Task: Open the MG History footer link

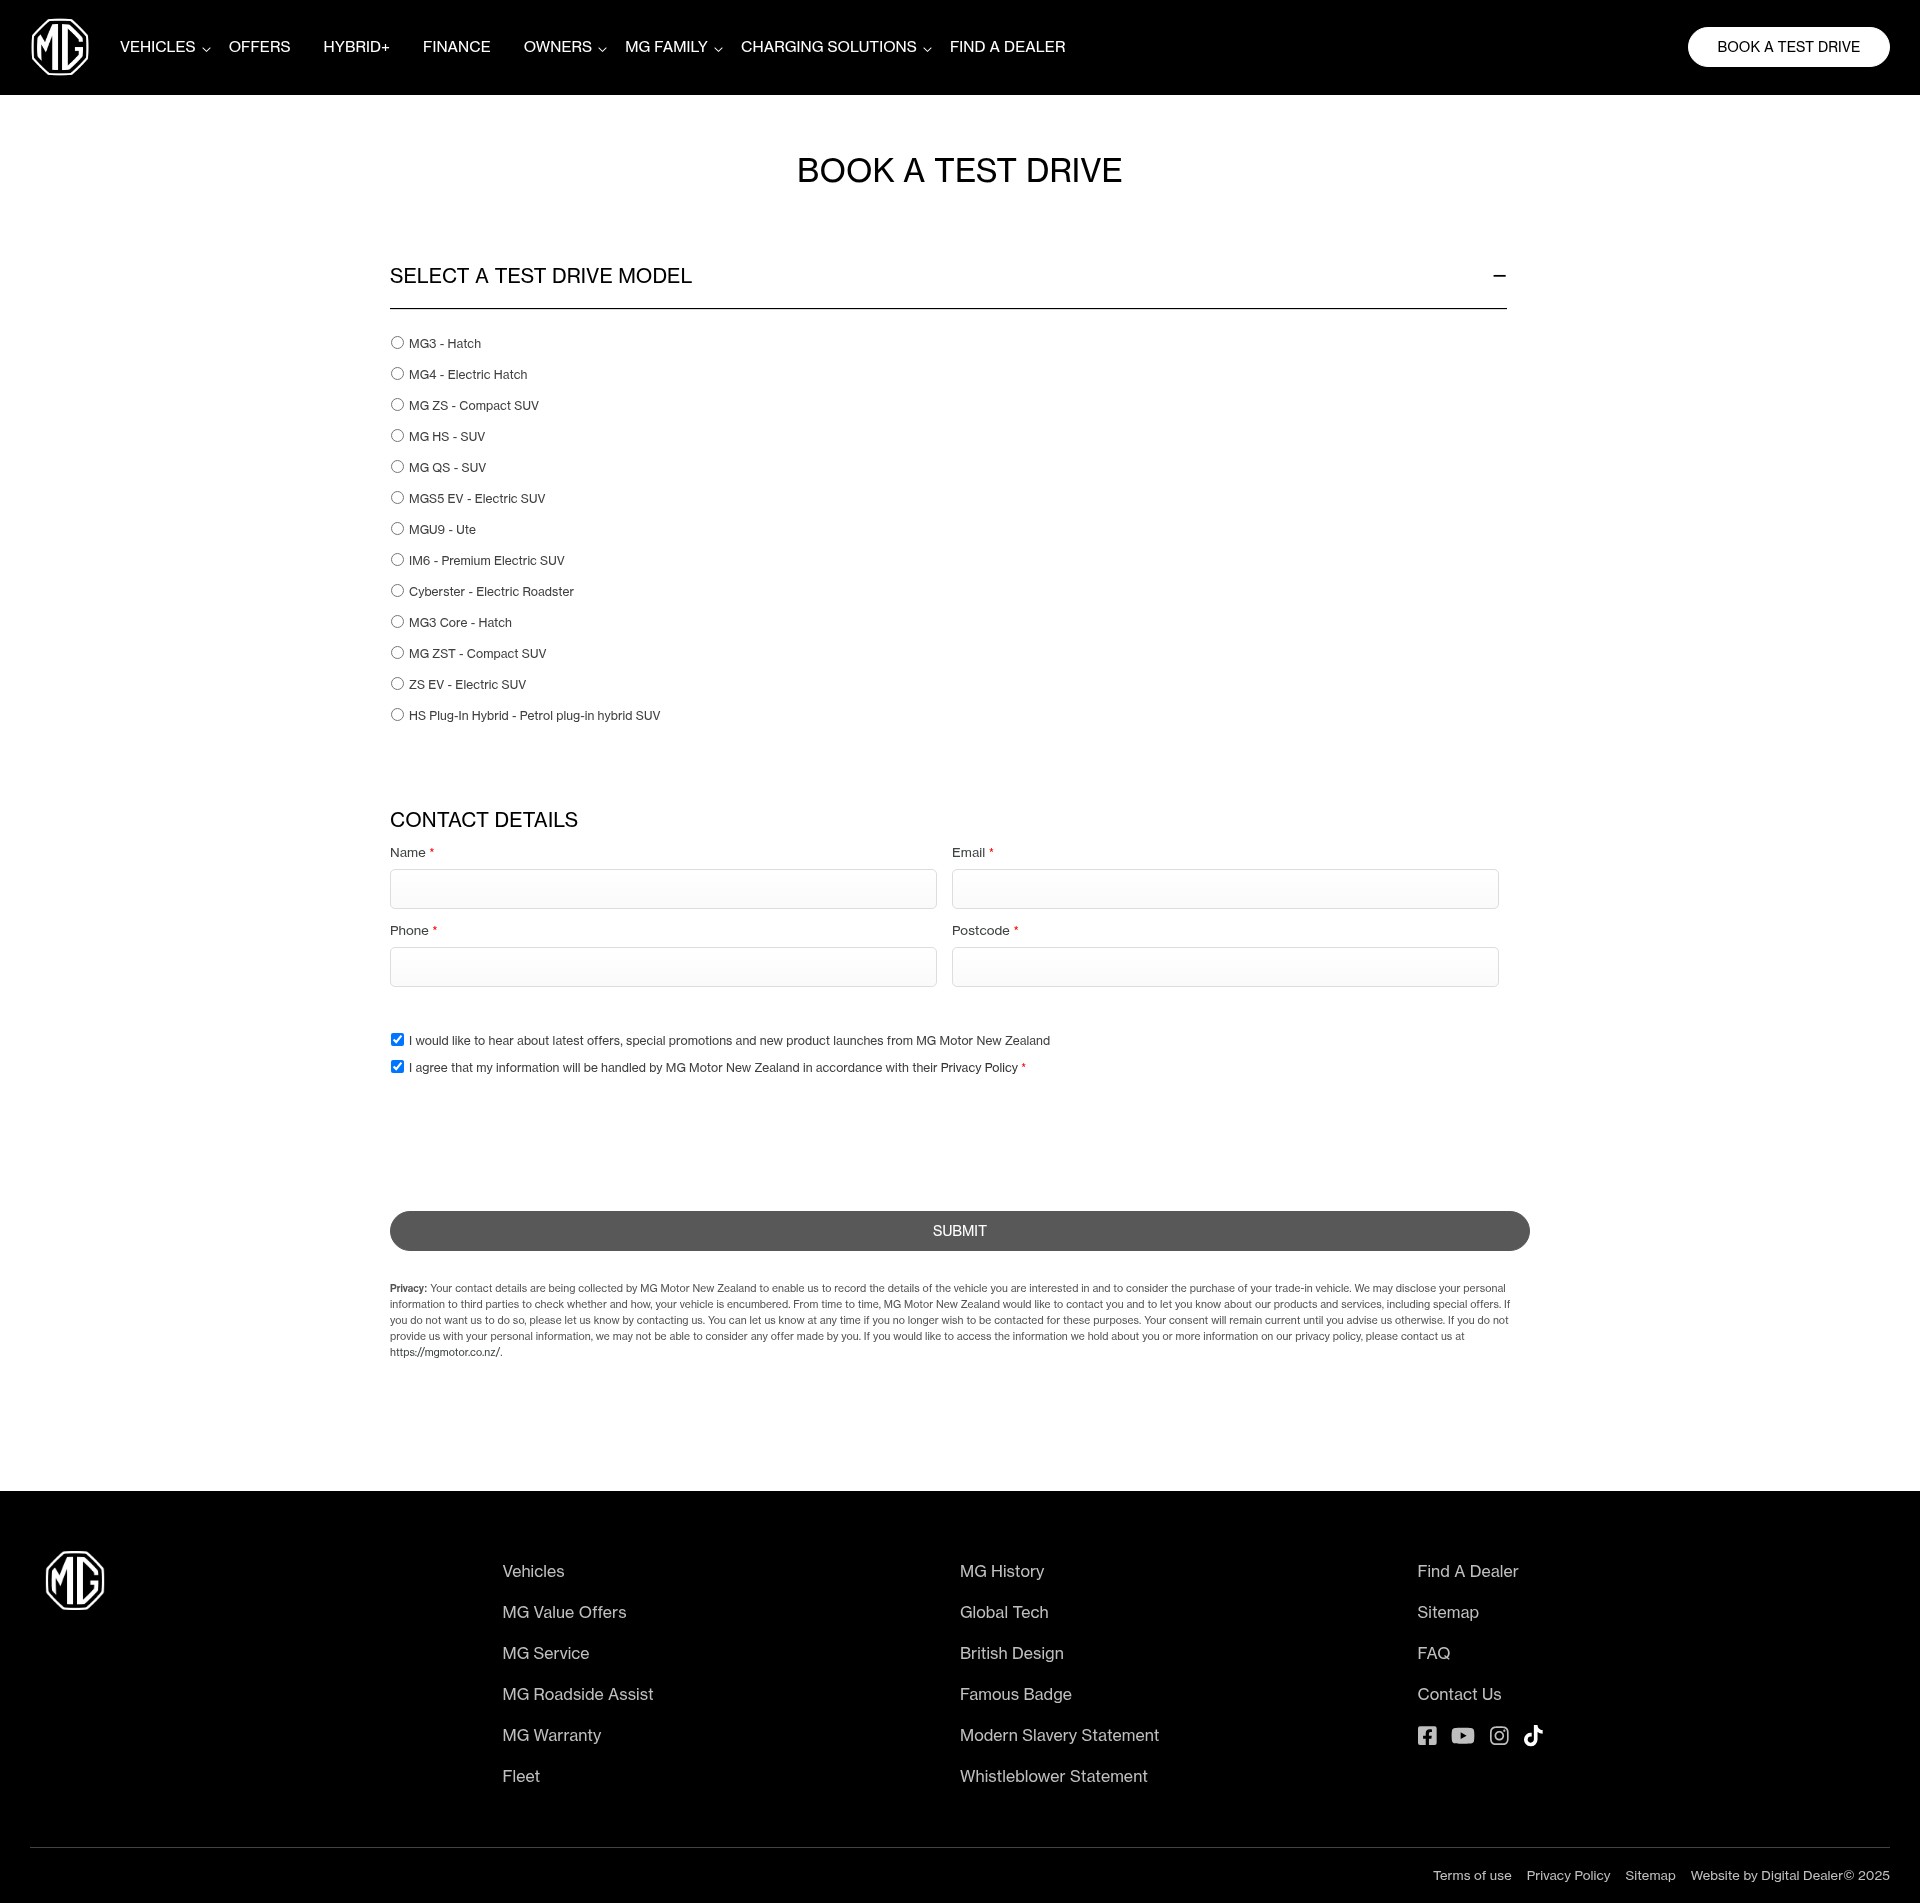Action: coord(1002,1572)
